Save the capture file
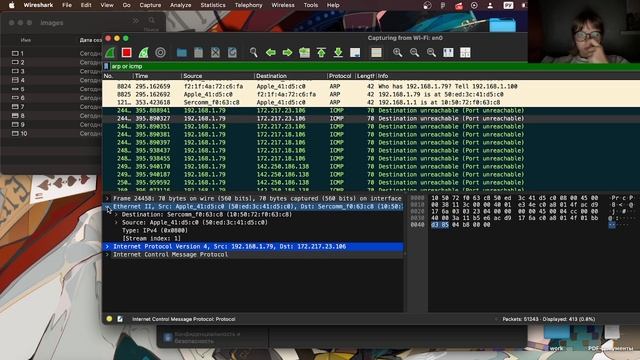640x360 pixels. pyautogui.click(x=198, y=53)
